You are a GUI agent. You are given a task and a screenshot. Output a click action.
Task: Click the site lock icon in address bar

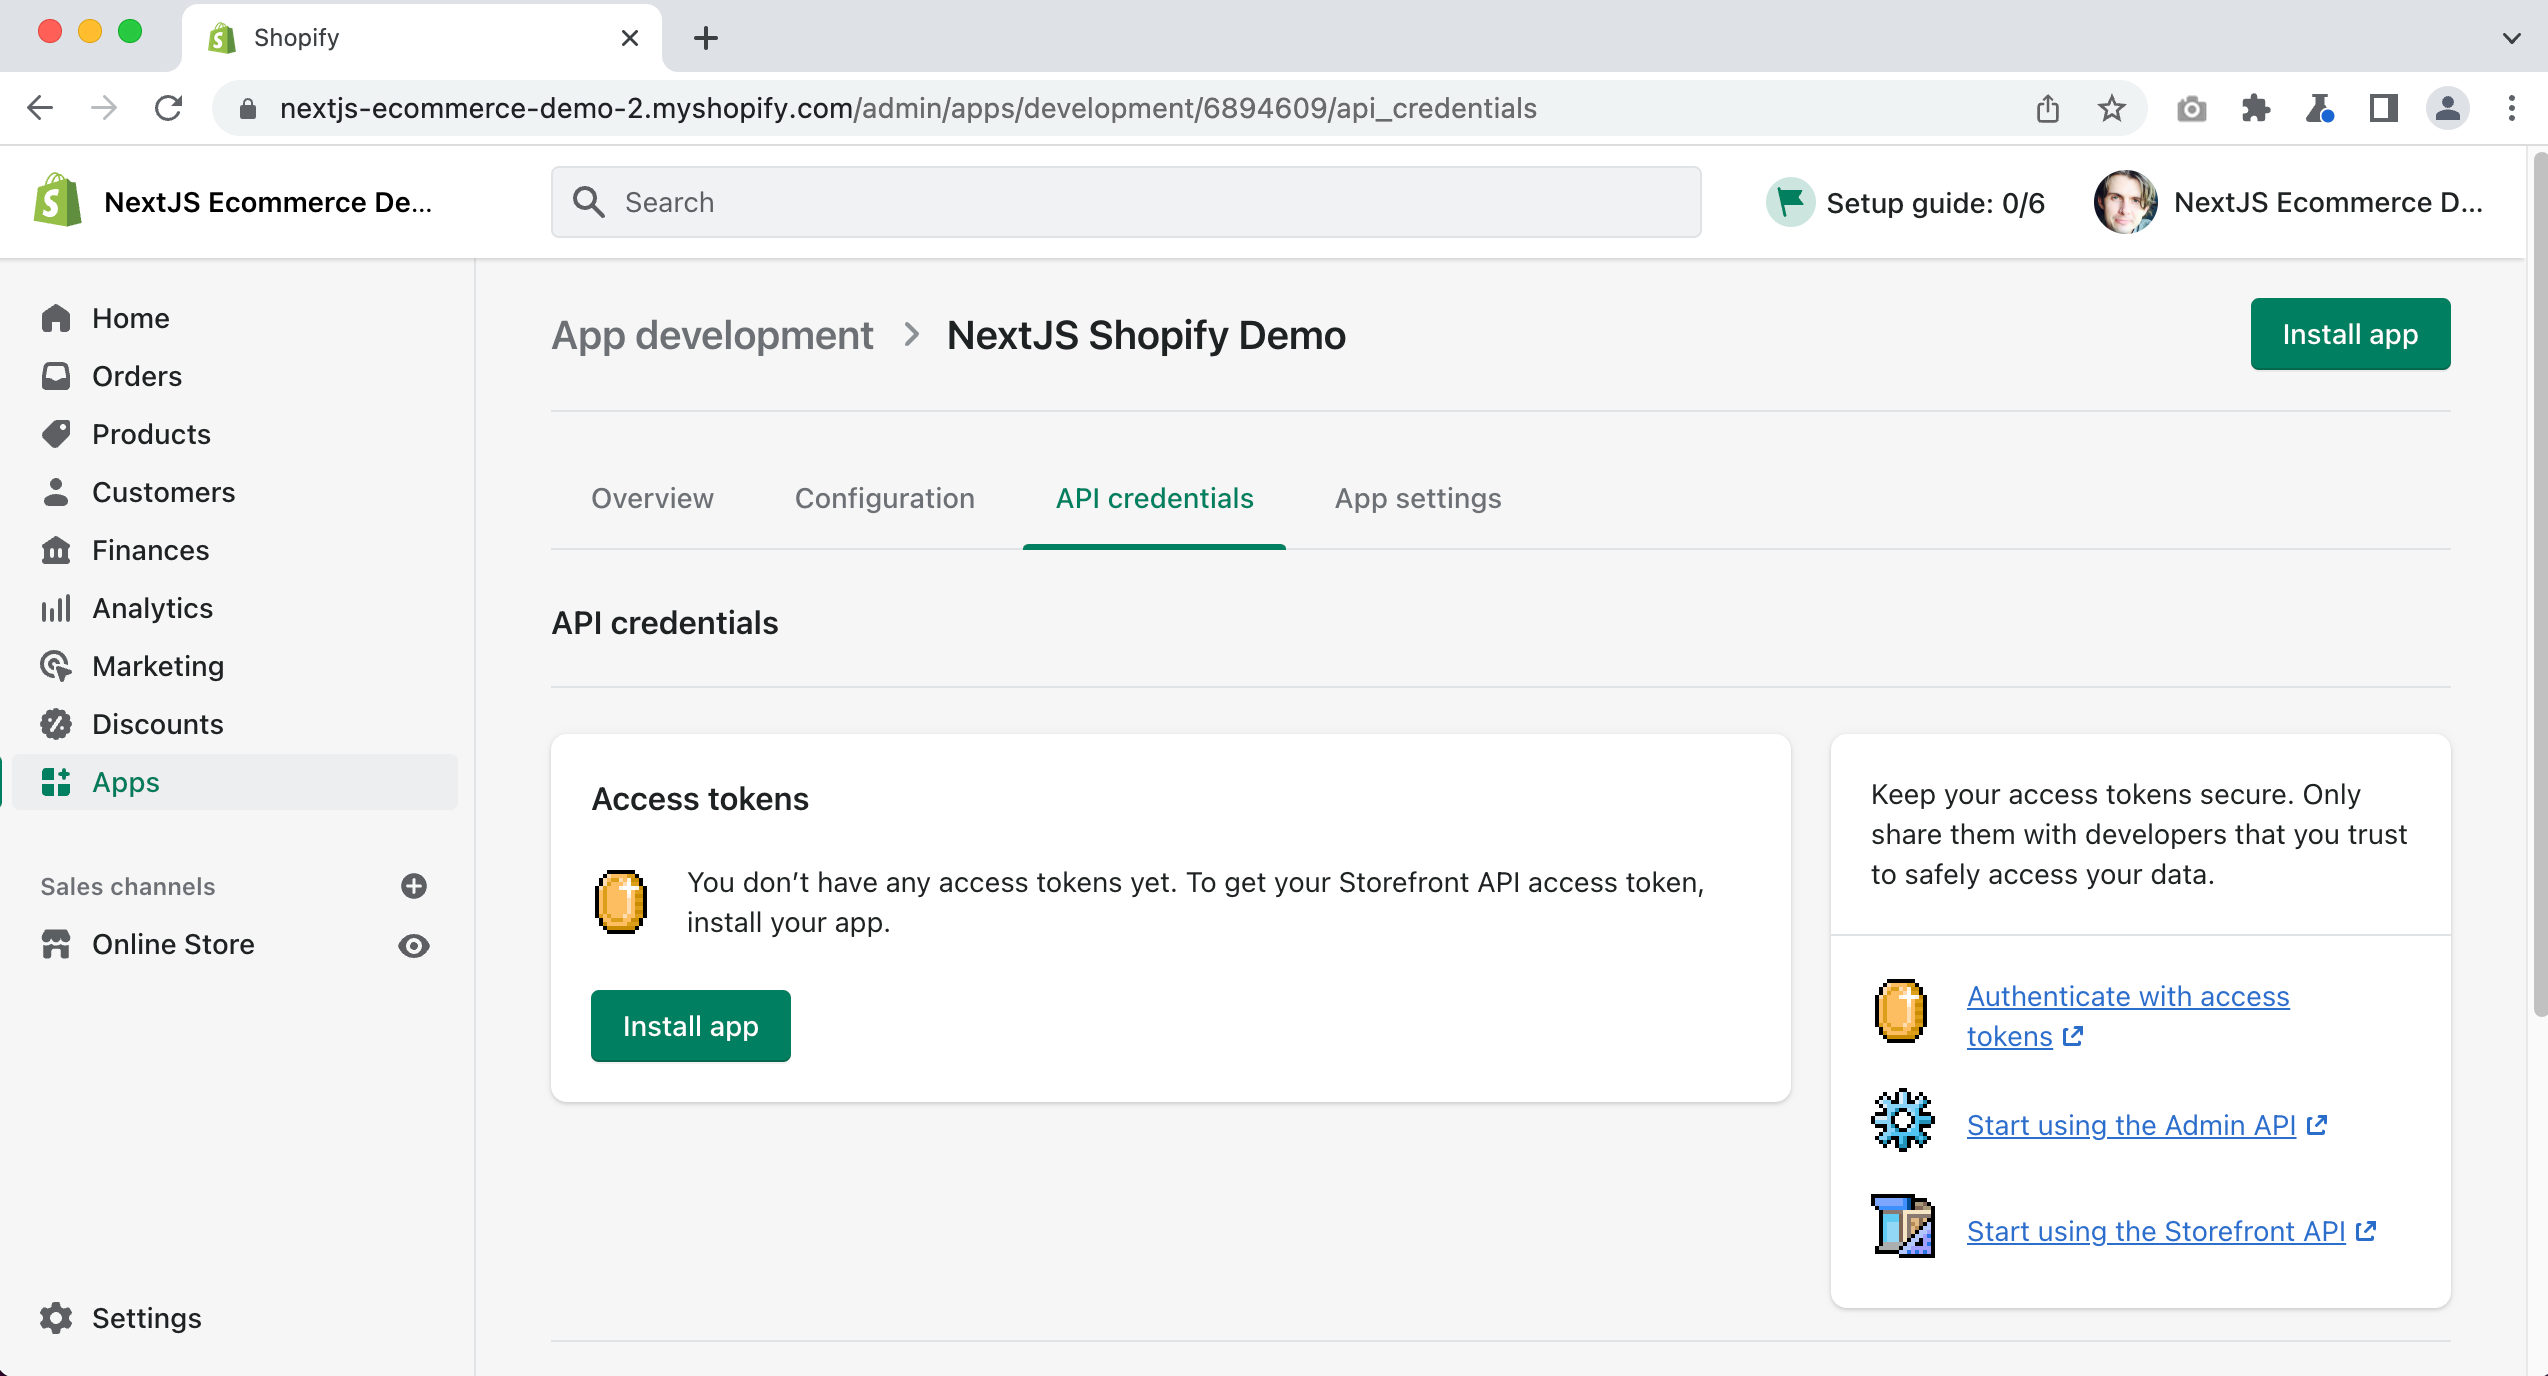tap(248, 108)
